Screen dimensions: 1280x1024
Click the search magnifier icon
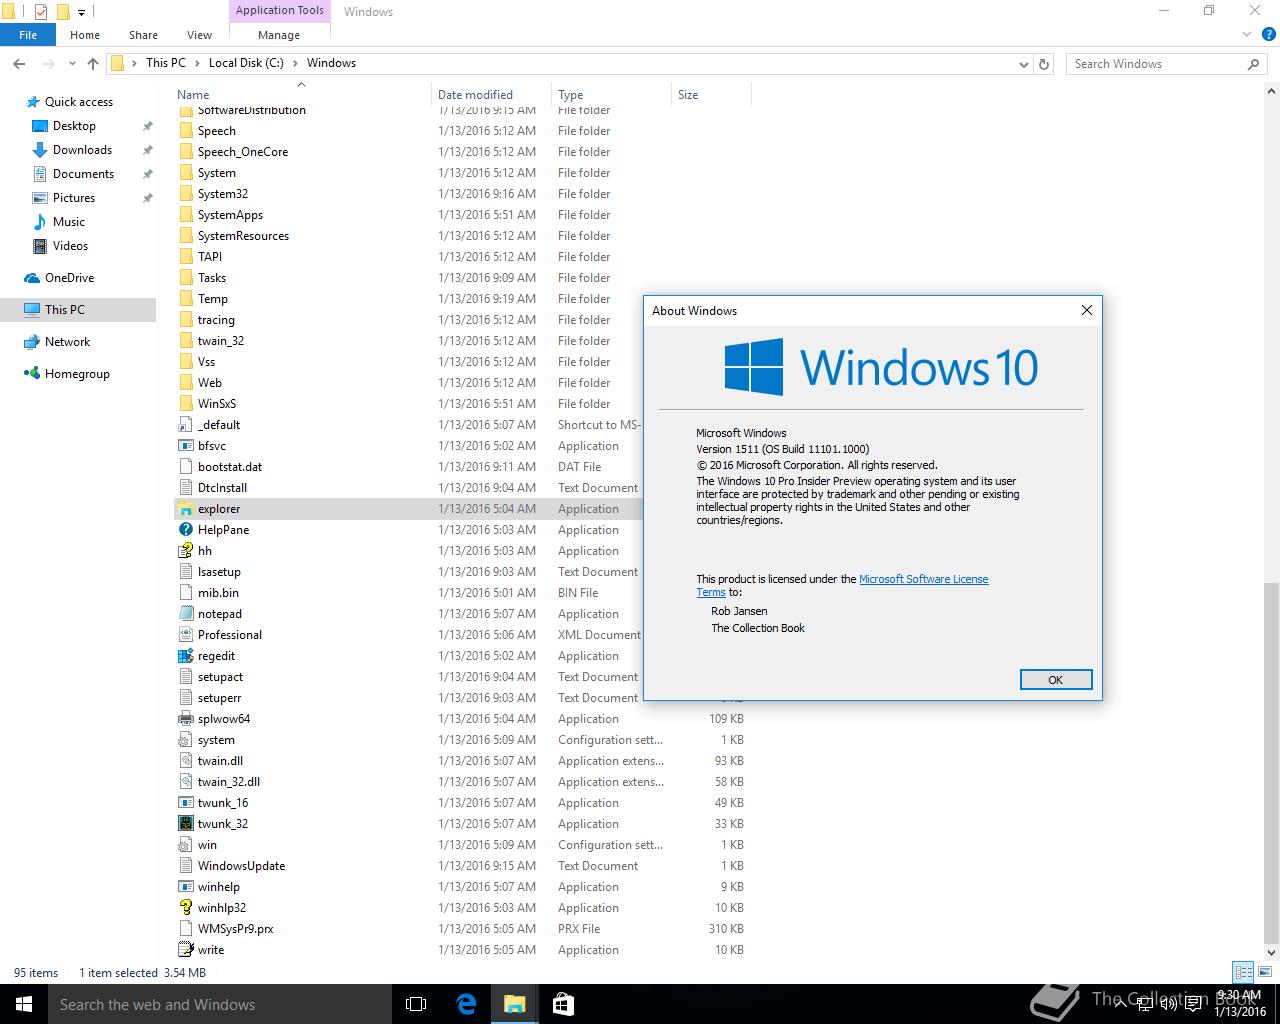click(x=1253, y=64)
